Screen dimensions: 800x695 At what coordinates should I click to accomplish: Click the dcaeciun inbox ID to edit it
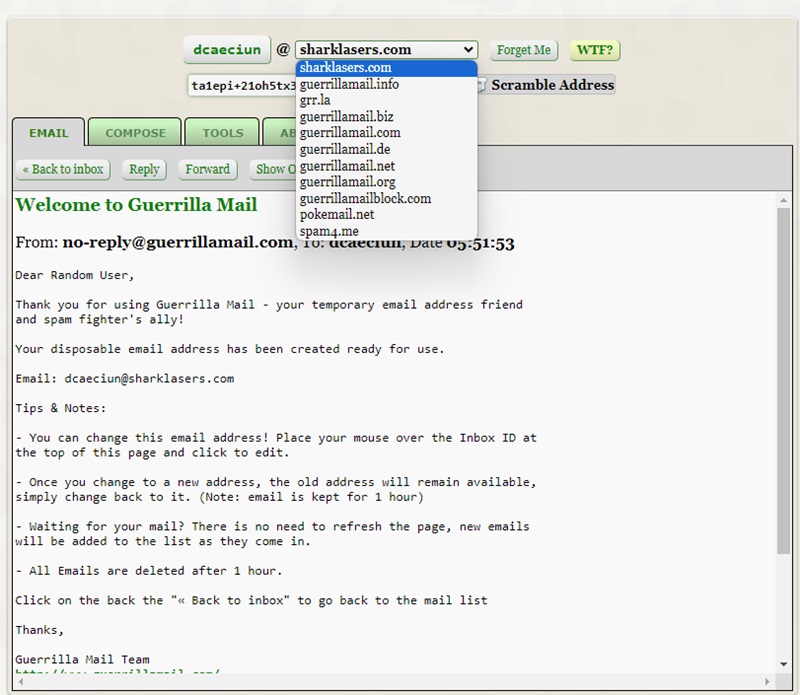(x=226, y=48)
